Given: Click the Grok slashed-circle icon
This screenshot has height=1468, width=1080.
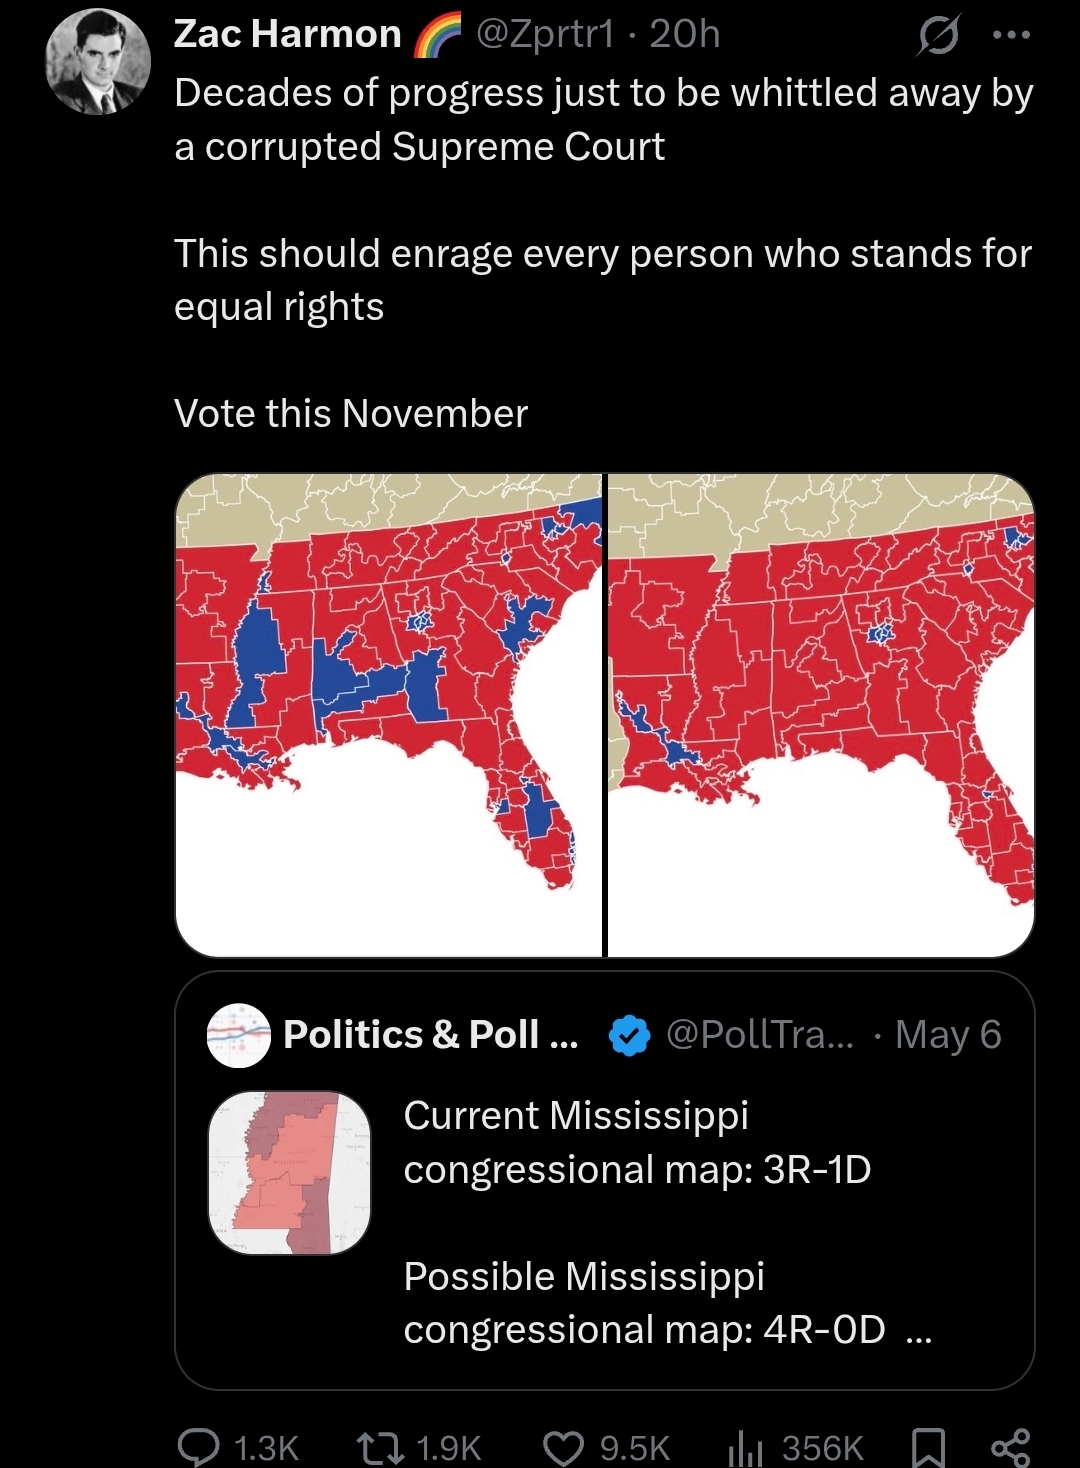Looking at the screenshot, I should 937,35.
